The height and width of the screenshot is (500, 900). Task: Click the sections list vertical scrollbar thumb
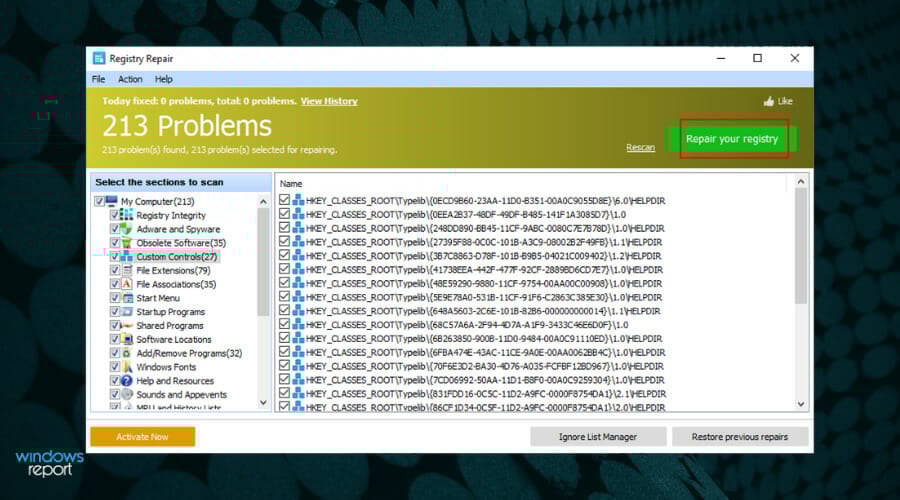[x=263, y=262]
